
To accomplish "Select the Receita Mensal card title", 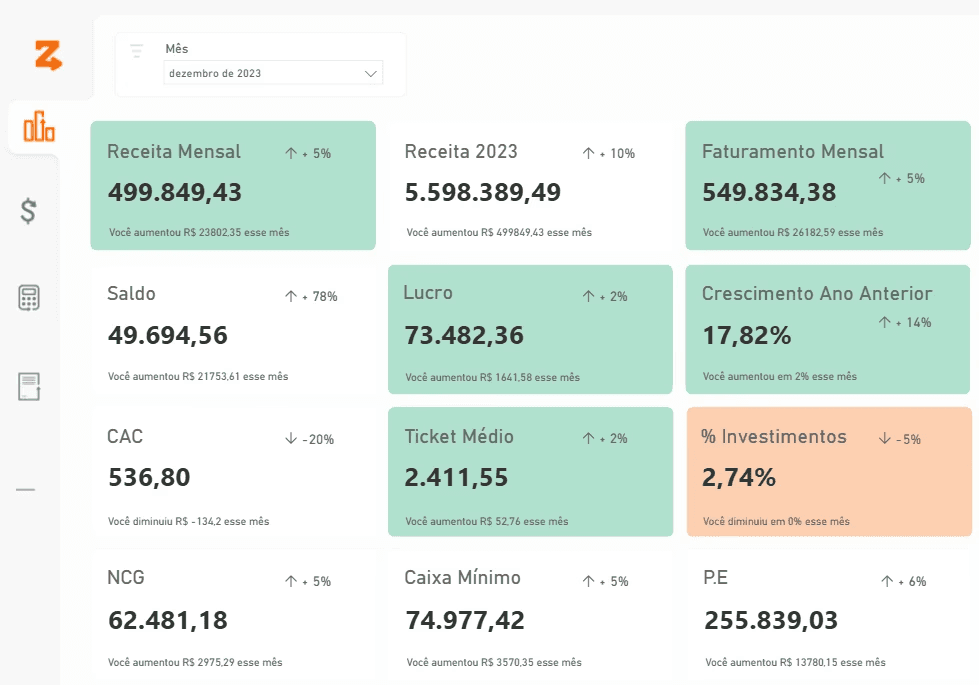I will [x=174, y=152].
